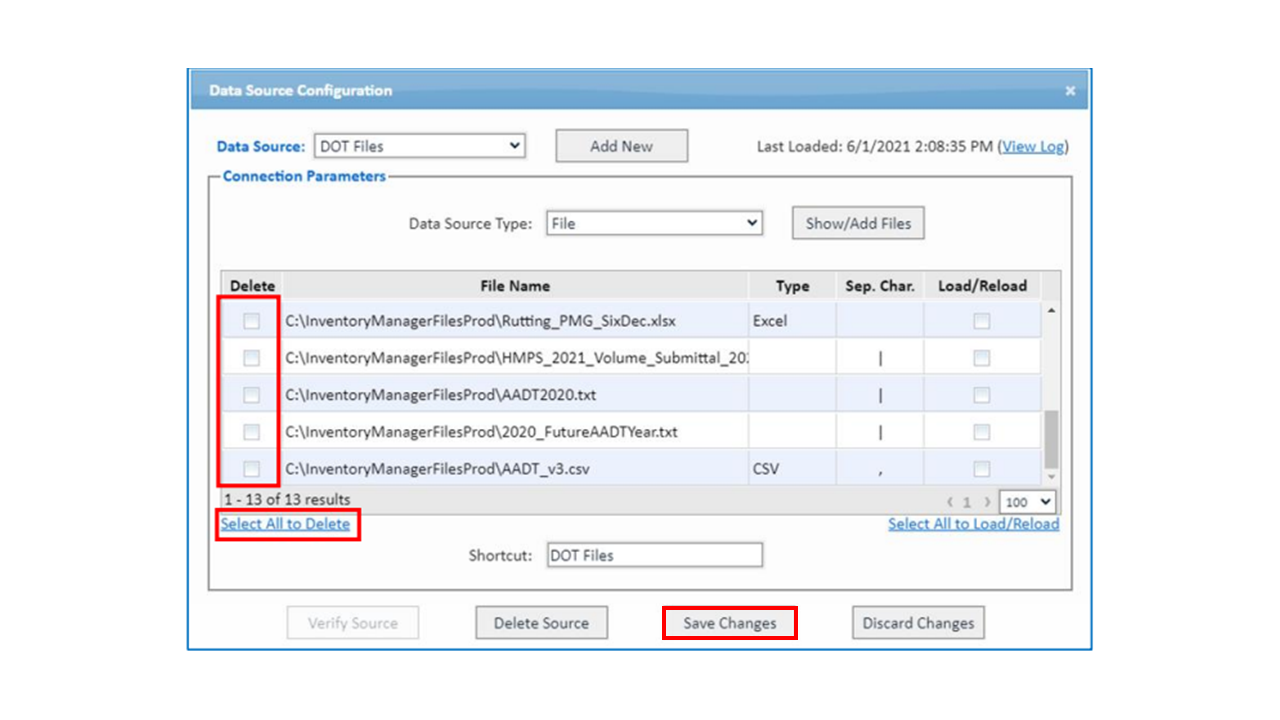This screenshot has width=1280, height=720.
Task: Expand the Data Source Type dropdown
Action: click(654, 224)
